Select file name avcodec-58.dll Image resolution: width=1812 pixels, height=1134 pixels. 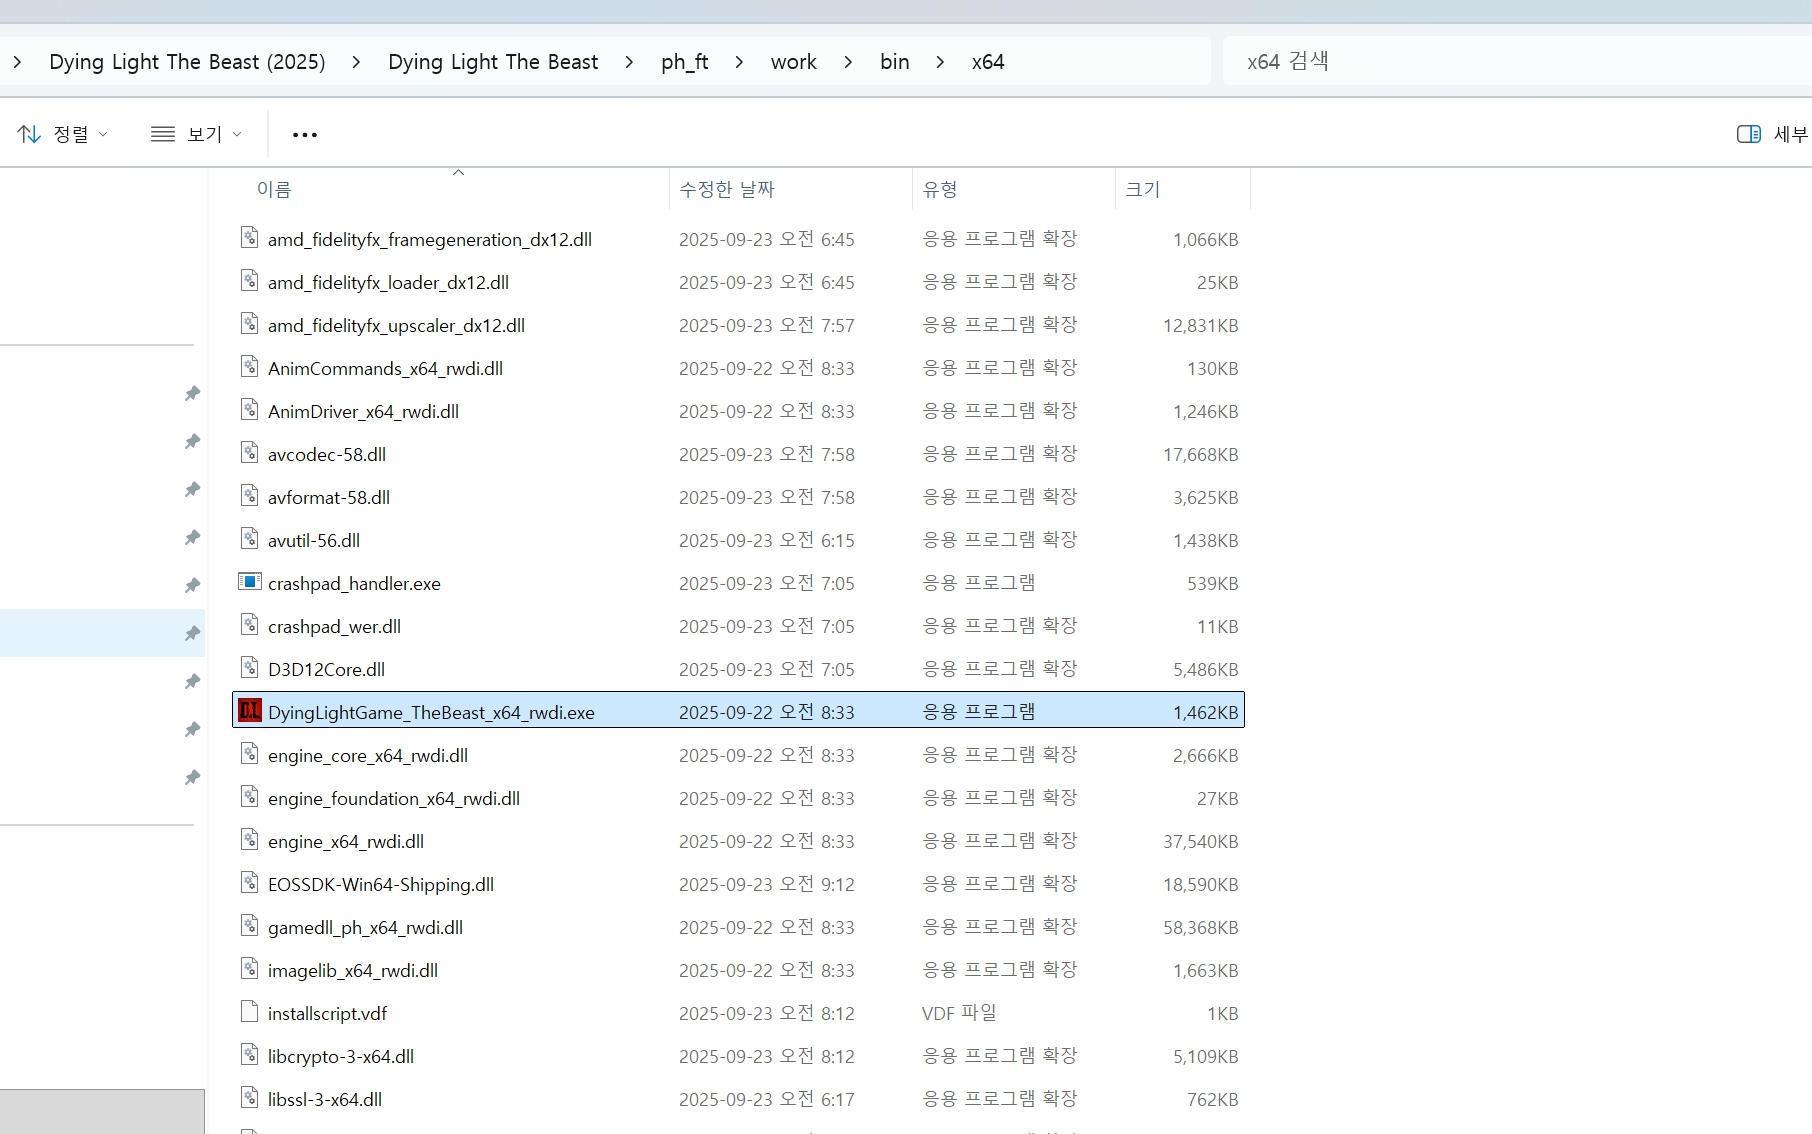(x=327, y=454)
